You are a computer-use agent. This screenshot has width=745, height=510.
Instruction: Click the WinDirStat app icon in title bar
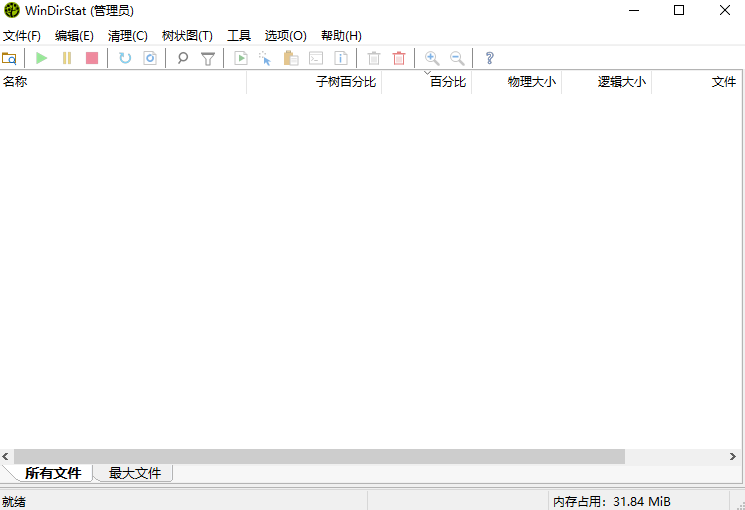[x=12, y=10]
